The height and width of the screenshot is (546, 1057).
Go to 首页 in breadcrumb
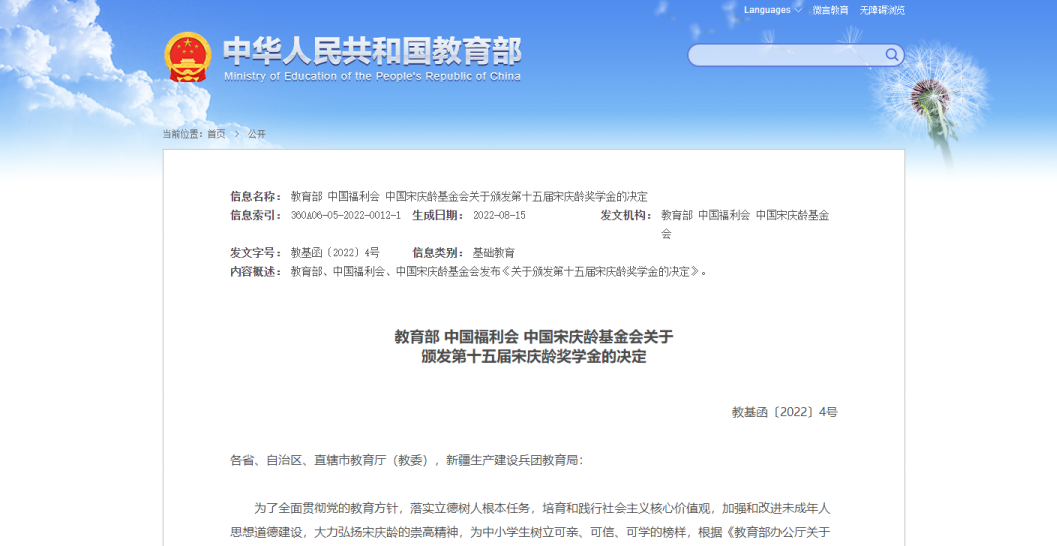pyautogui.click(x=216, y=134)
